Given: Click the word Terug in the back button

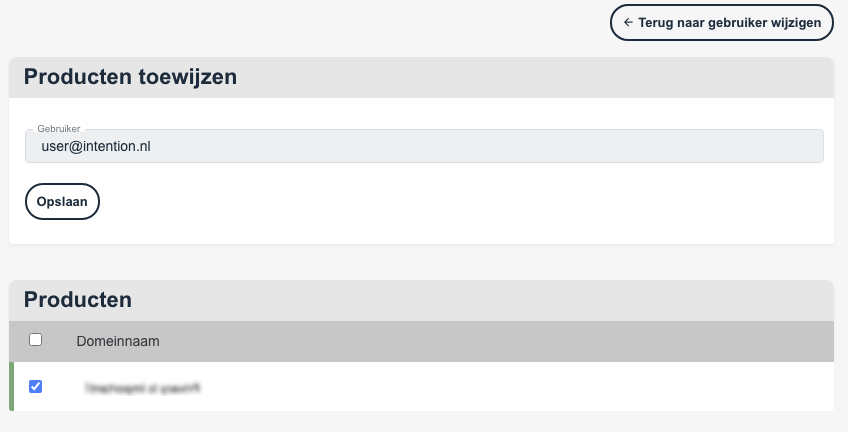Looking at the screenshot, I should tap(655, 23).
